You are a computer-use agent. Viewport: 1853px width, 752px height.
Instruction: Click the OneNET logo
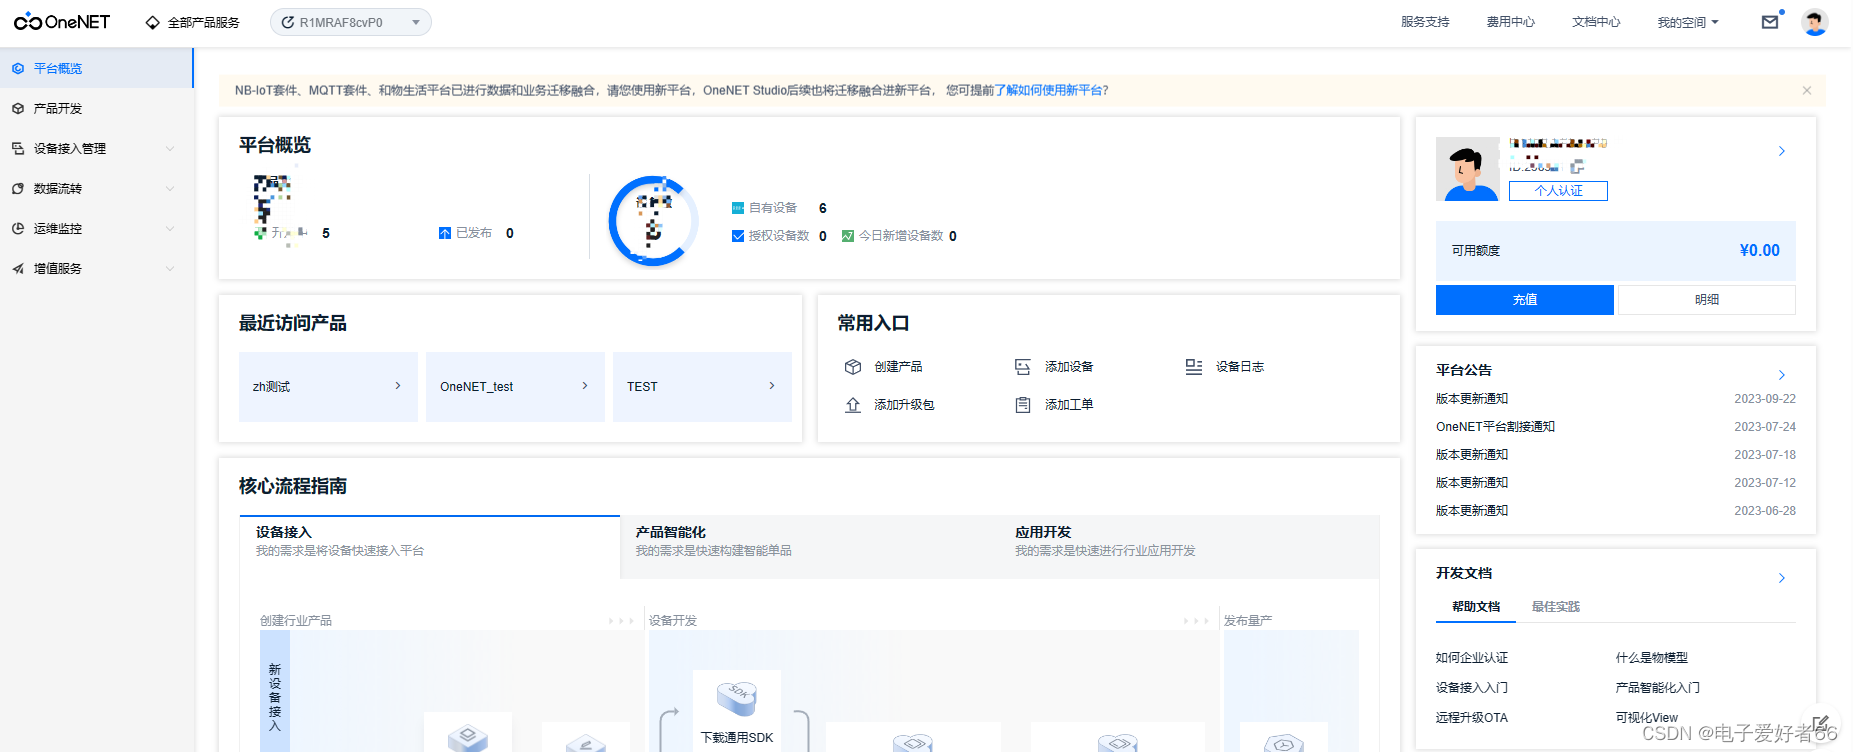62,22
